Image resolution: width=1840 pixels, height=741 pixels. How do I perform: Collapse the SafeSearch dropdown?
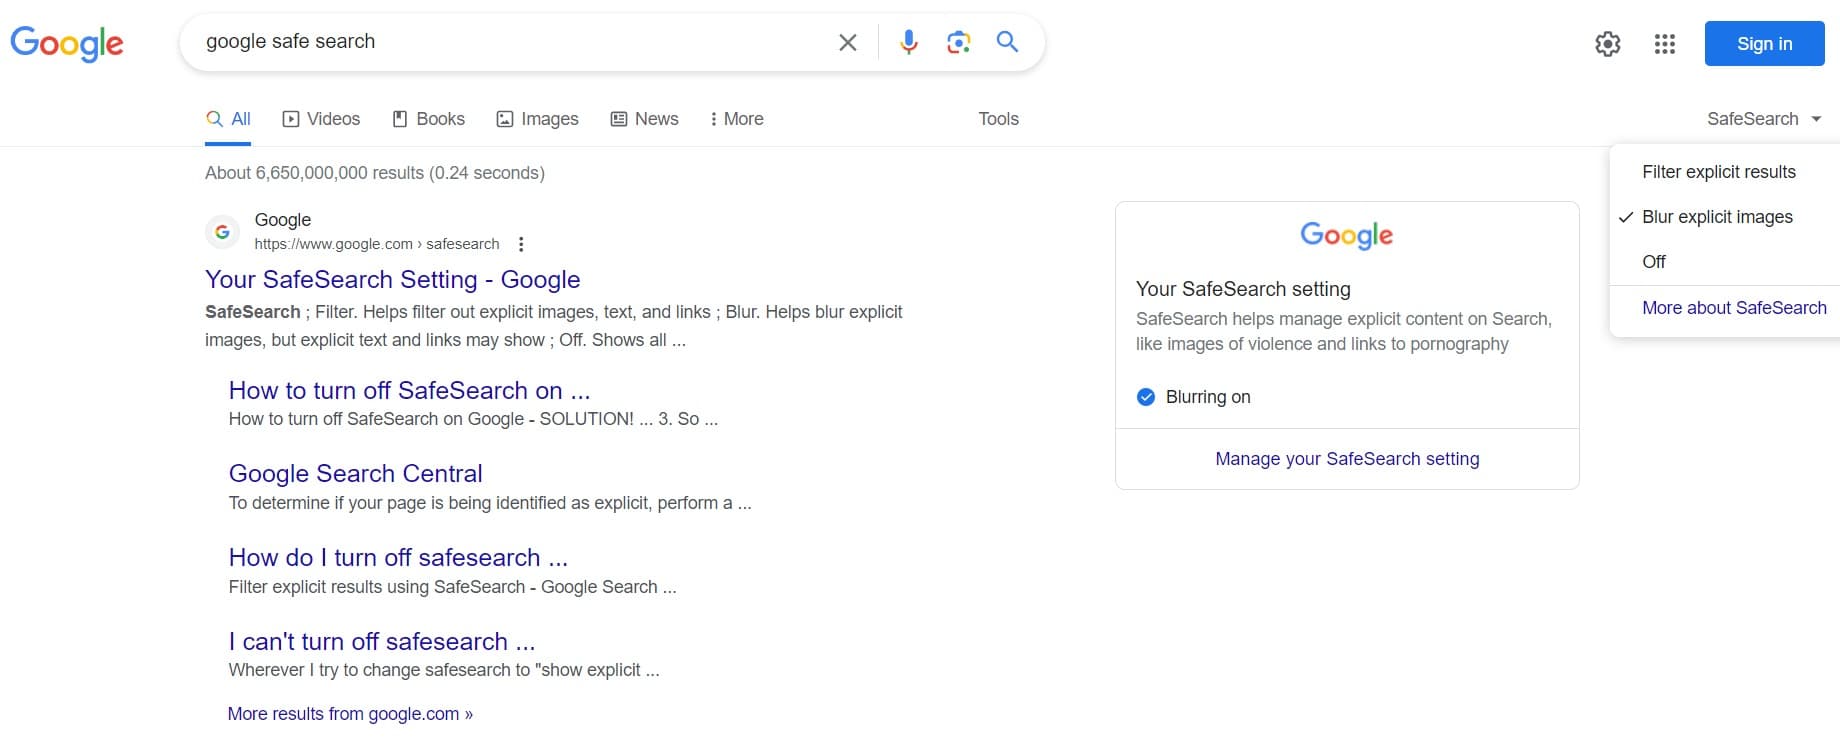1764,119
